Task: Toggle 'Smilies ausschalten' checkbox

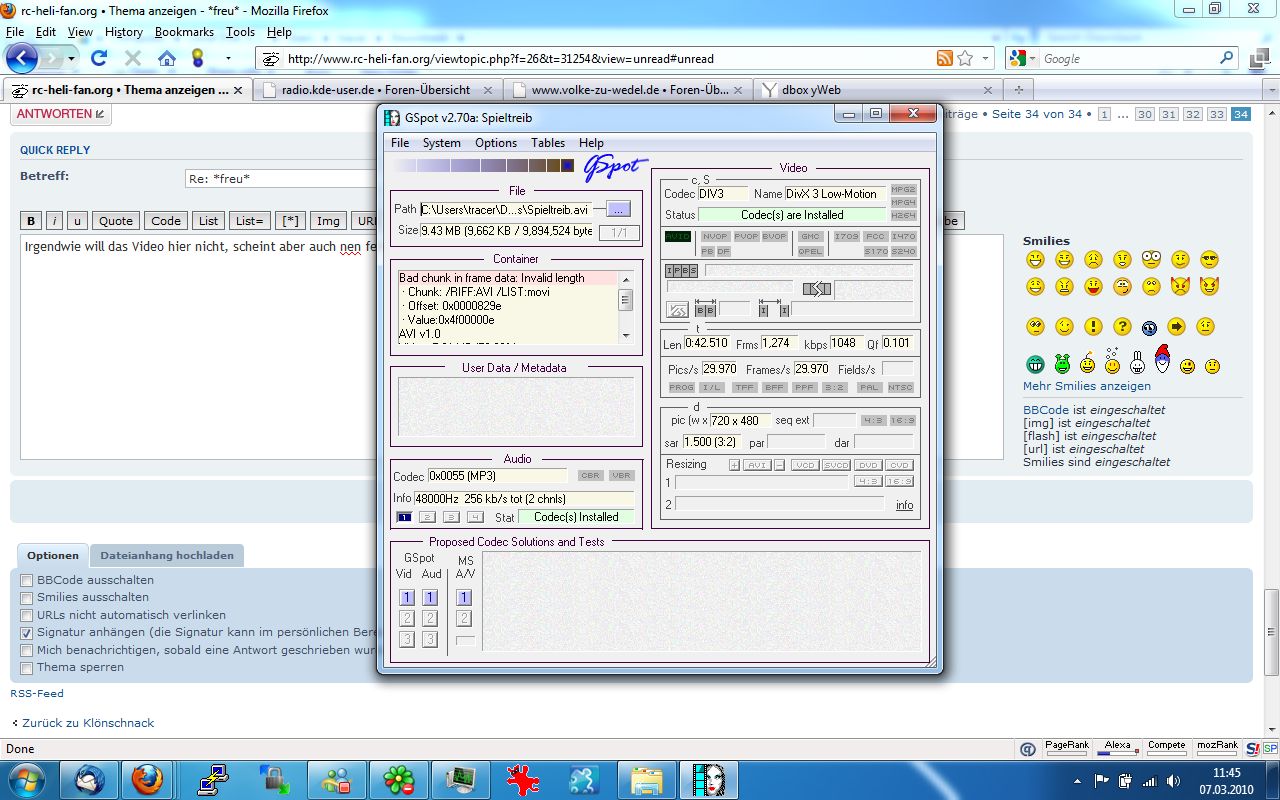Action: pyautogui.click(x=27, y=597)
